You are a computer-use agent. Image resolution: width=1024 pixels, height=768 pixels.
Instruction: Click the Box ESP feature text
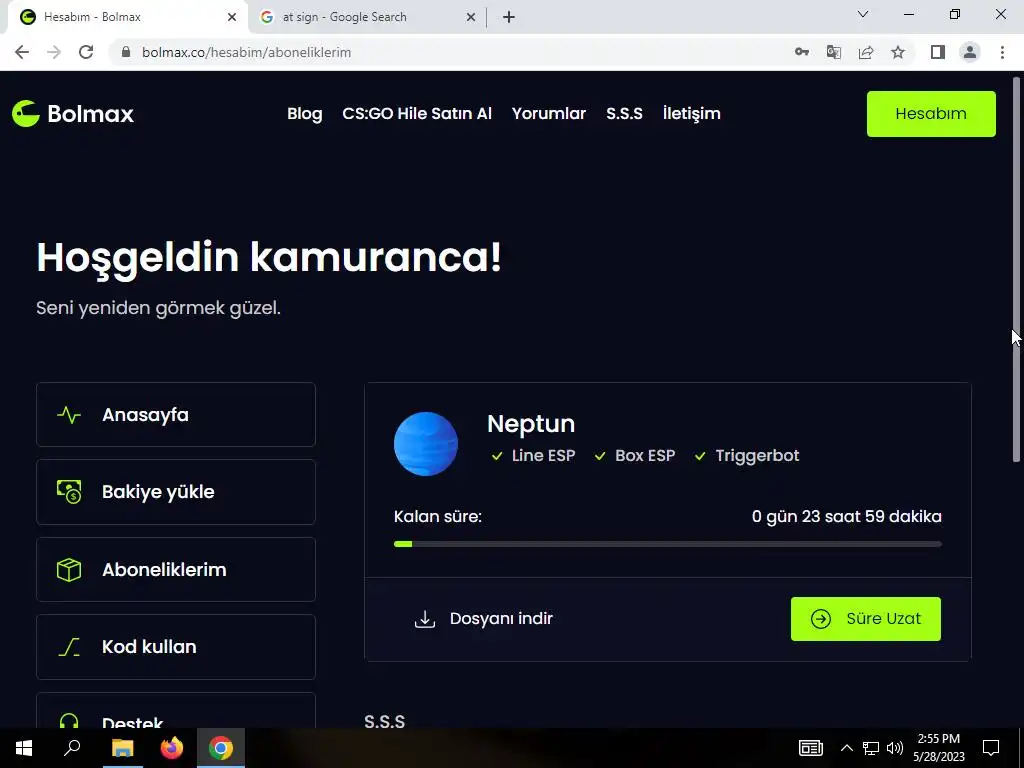click(x=645, y=456)
